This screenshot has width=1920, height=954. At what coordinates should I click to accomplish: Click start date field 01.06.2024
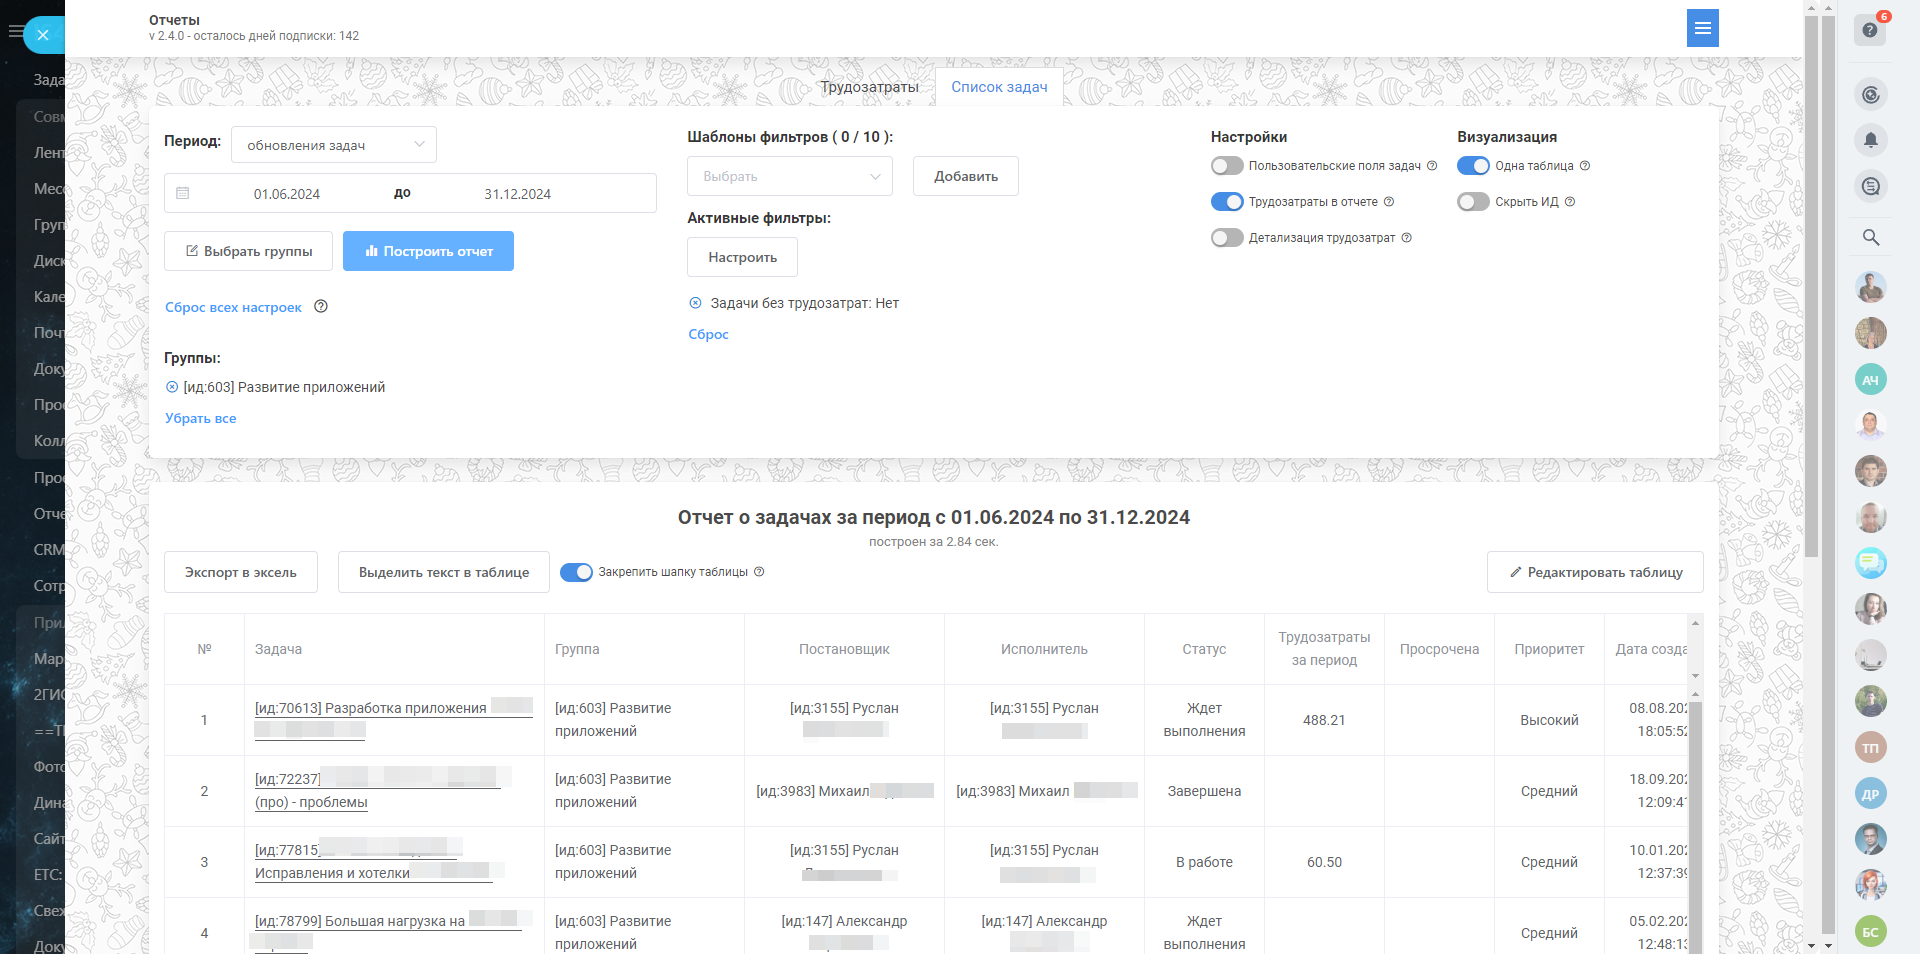287,194
